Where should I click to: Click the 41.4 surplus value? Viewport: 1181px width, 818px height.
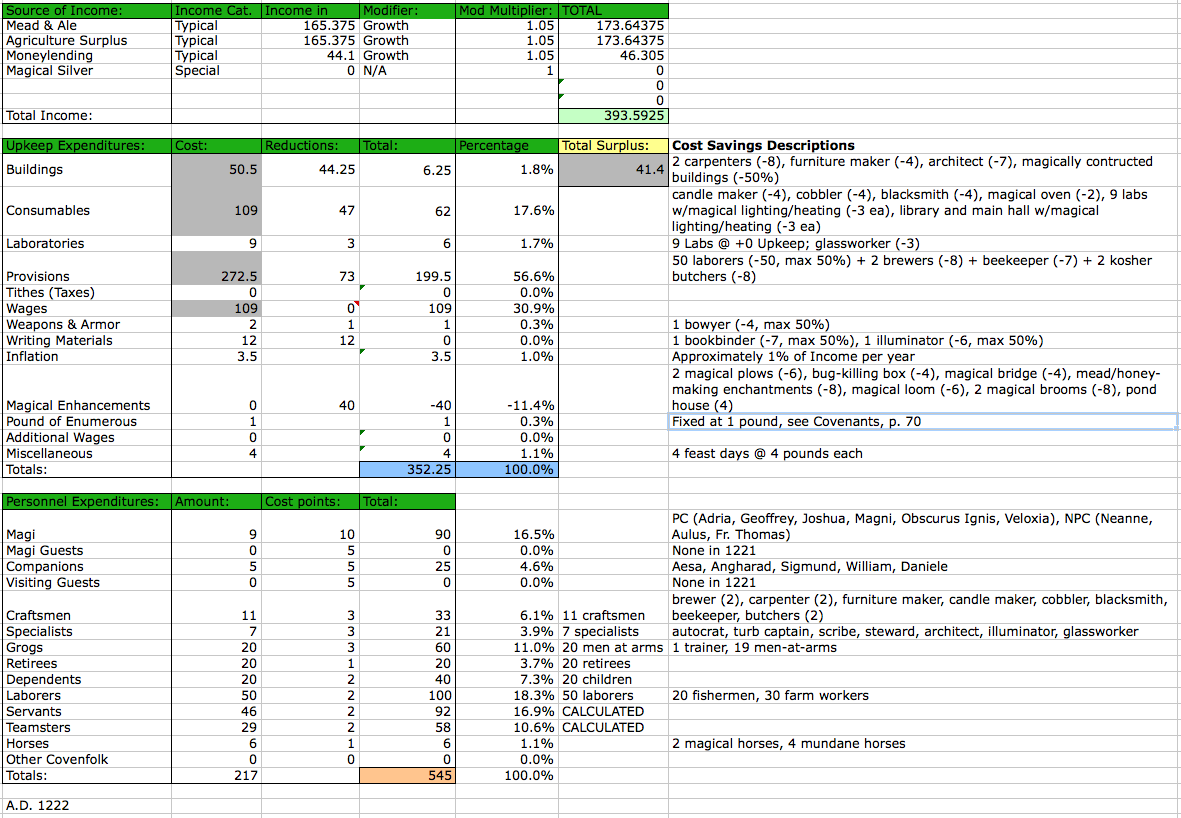pos(613,170)
